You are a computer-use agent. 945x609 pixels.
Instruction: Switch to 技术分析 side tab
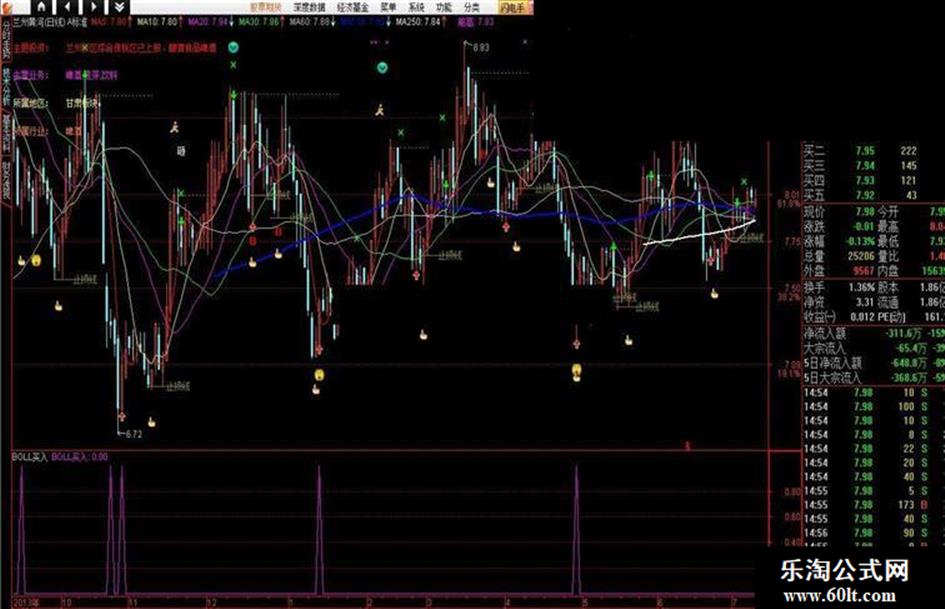click(x=6, y=87)
